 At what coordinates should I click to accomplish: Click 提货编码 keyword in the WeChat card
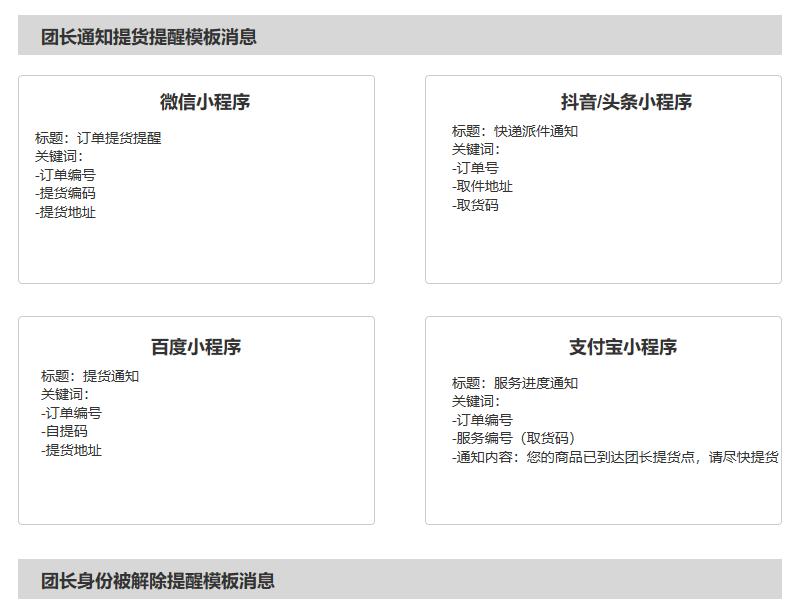tap(66, 193)
